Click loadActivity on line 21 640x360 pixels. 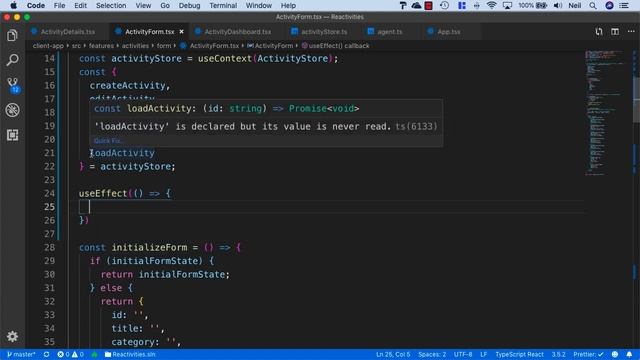tap(122, 153)
